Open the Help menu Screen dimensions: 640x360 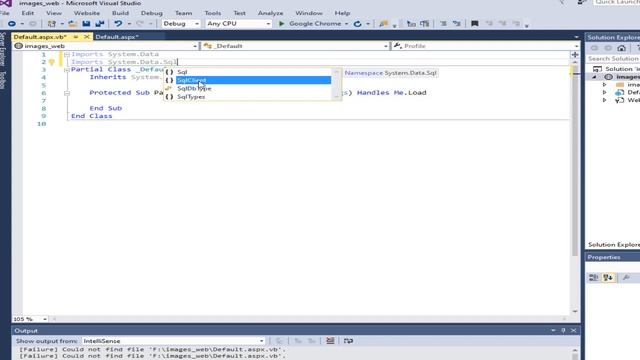[x=342, y=13]
